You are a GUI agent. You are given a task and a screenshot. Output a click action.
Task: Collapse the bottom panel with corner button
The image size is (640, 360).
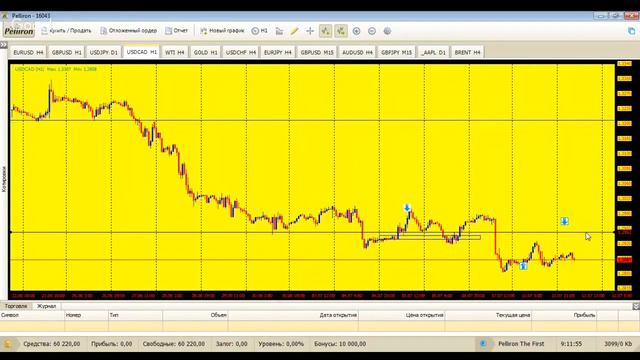[x=636, y=306]
